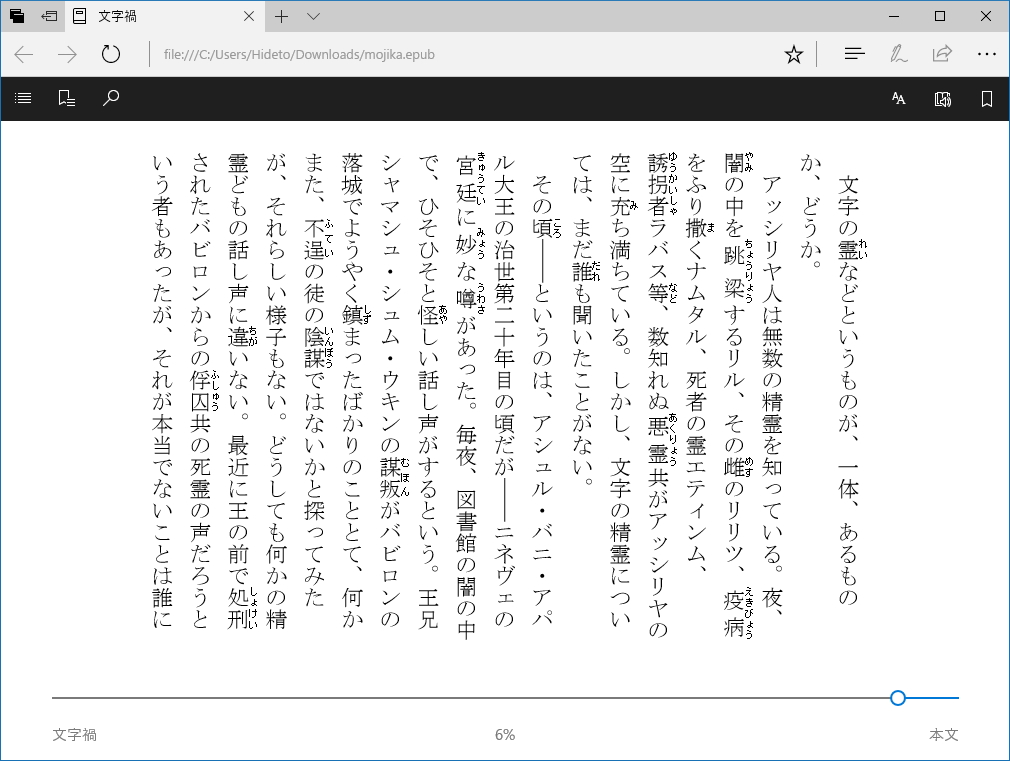Expand the tab preview chevron

(313, 17)
